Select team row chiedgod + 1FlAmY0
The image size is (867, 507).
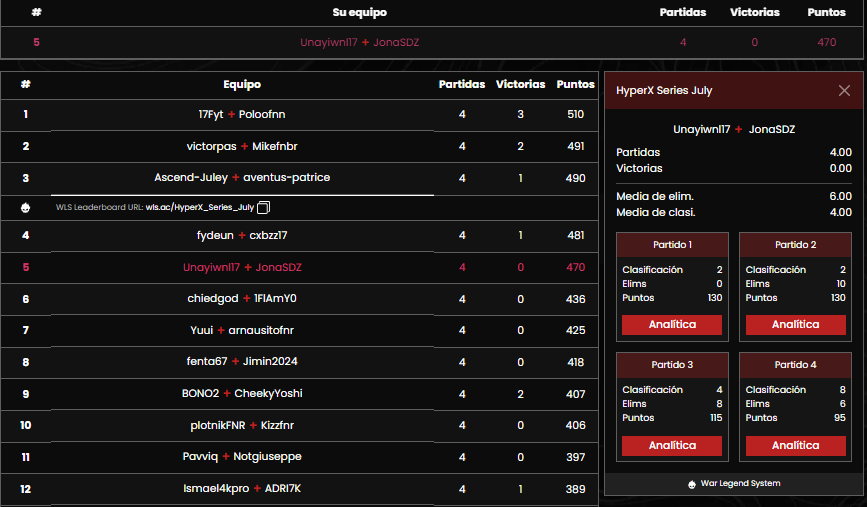point(299,299)
